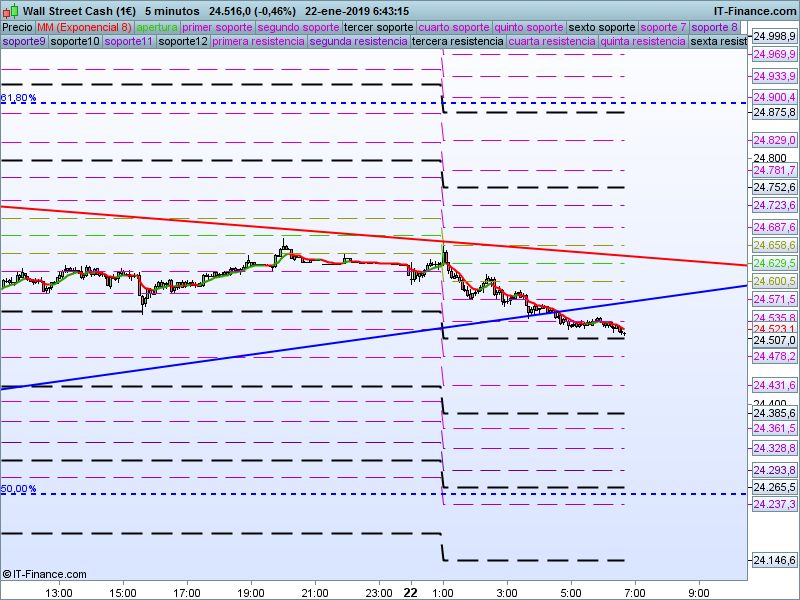Click the 5 minutos timeframe text
Screen dimensions: 800x600
(x=172, y=11)
